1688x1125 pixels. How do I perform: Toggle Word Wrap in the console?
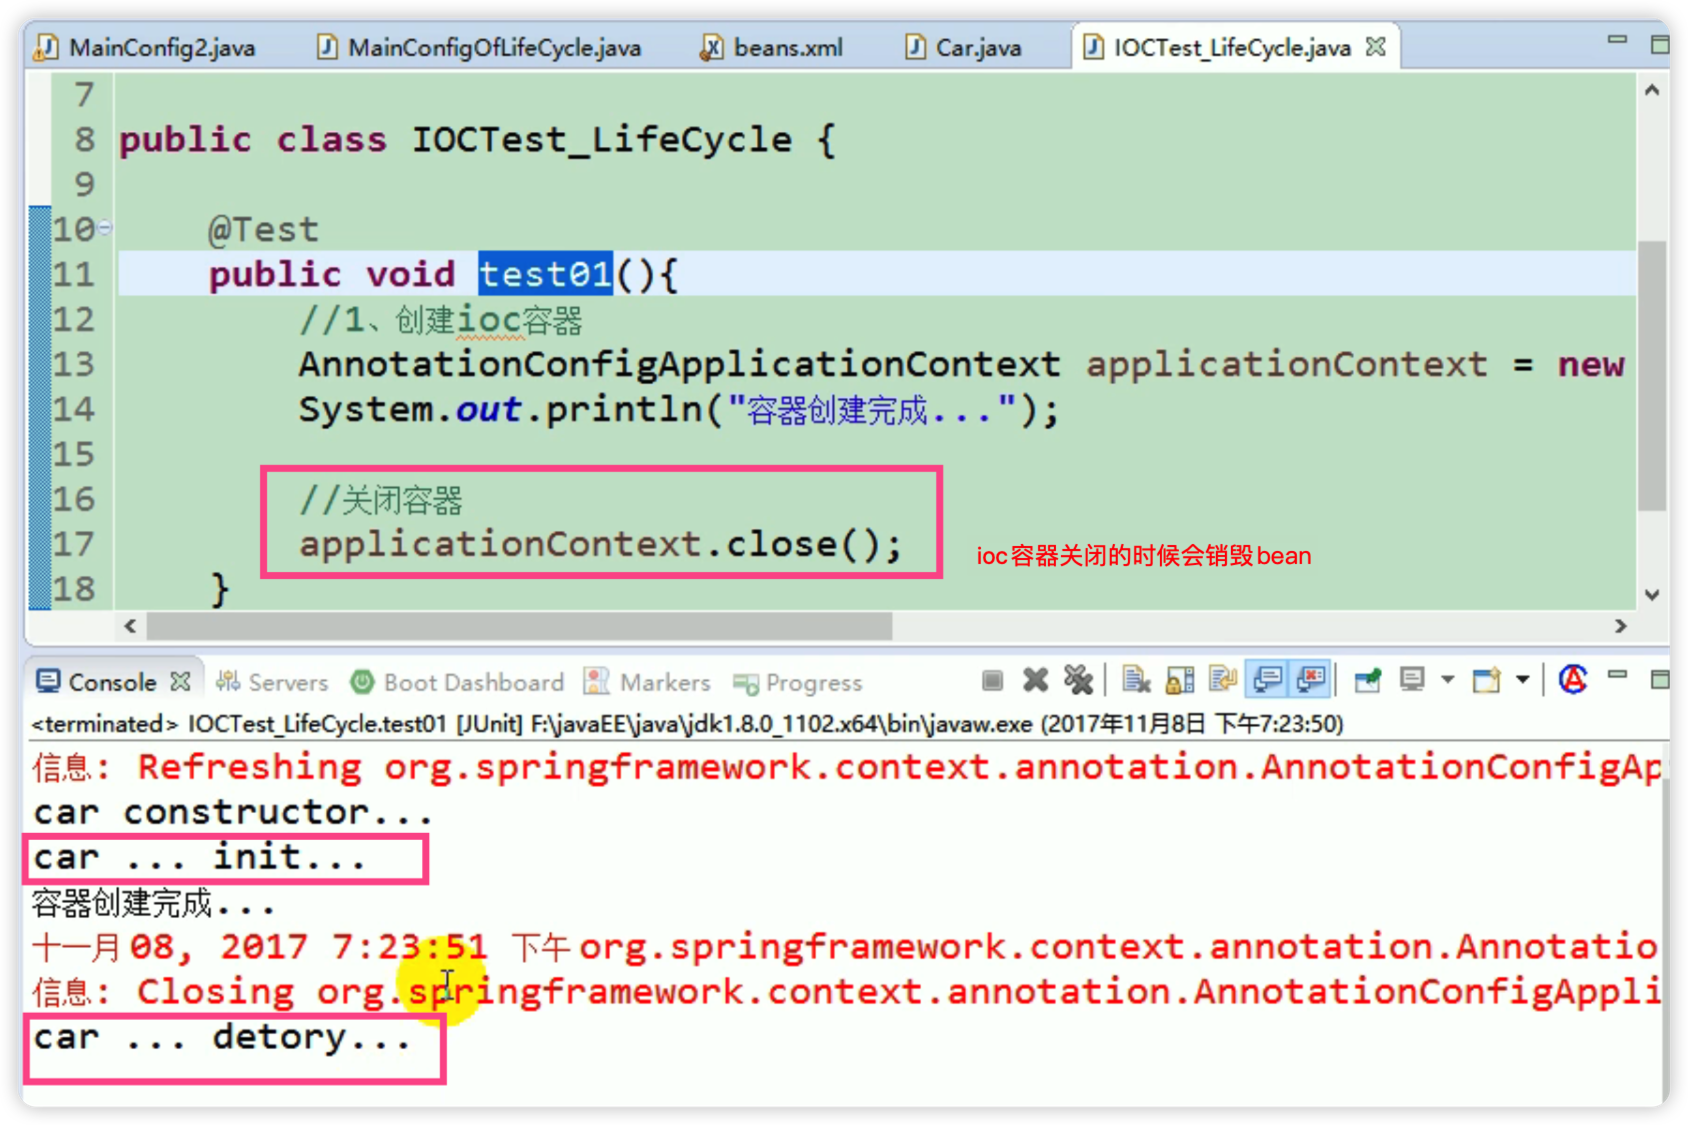click(x=1223, y=681)
